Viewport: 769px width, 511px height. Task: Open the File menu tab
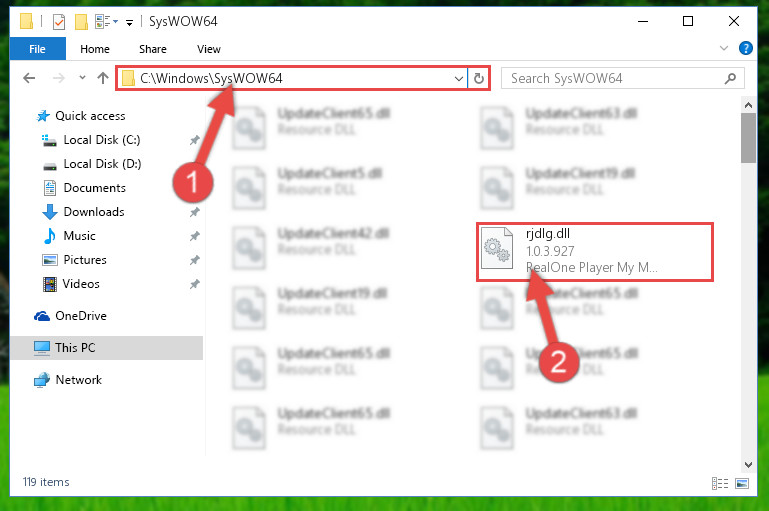(37, 49)
